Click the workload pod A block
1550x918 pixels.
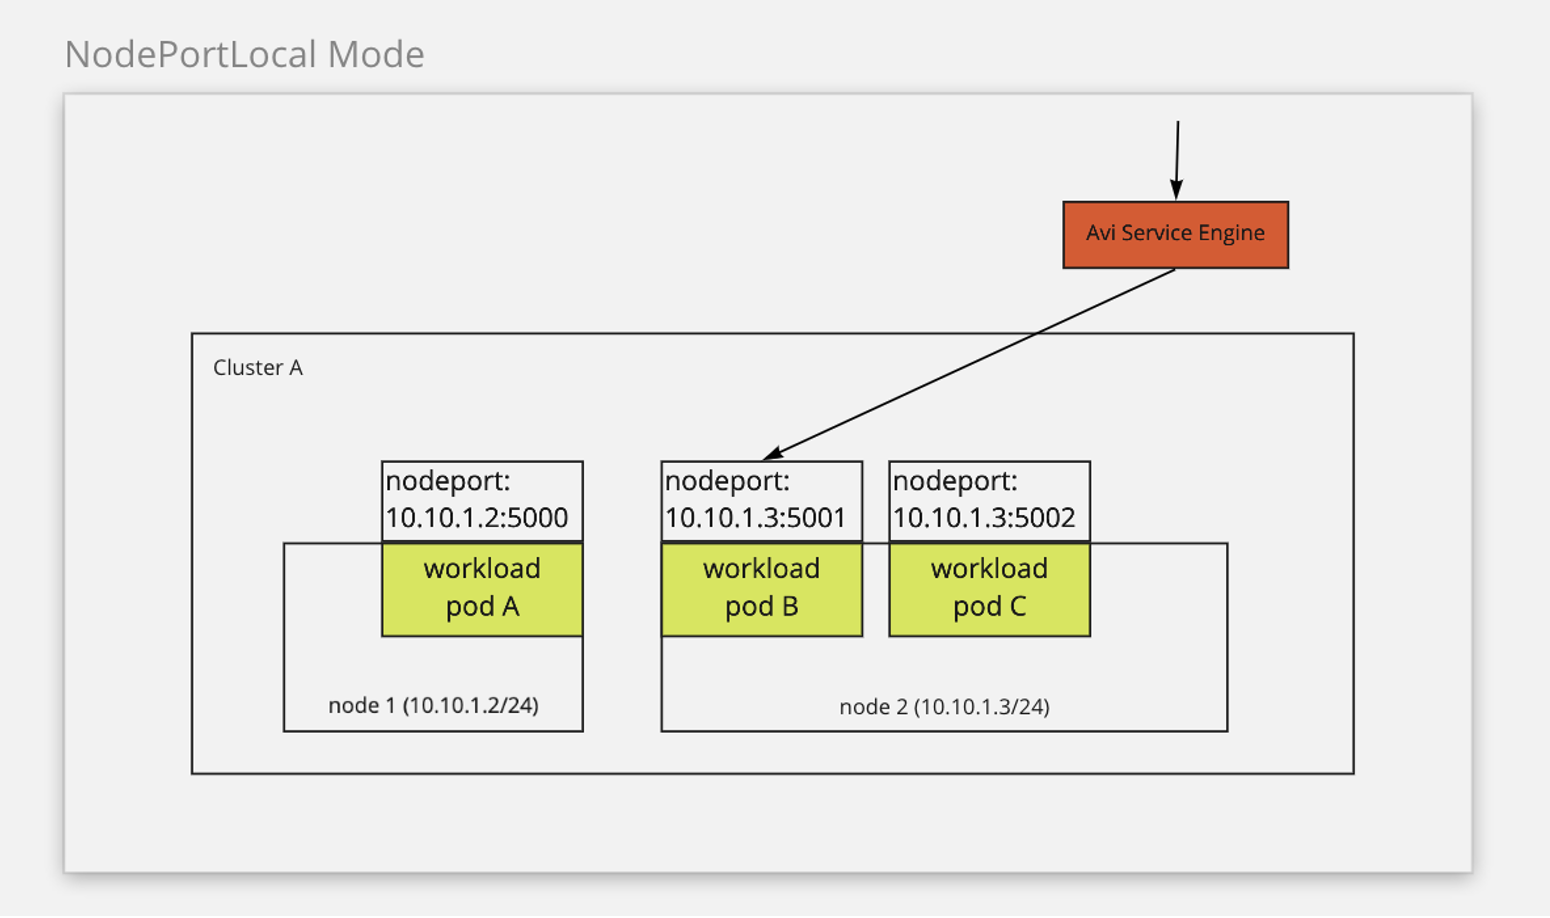[482, 589]
